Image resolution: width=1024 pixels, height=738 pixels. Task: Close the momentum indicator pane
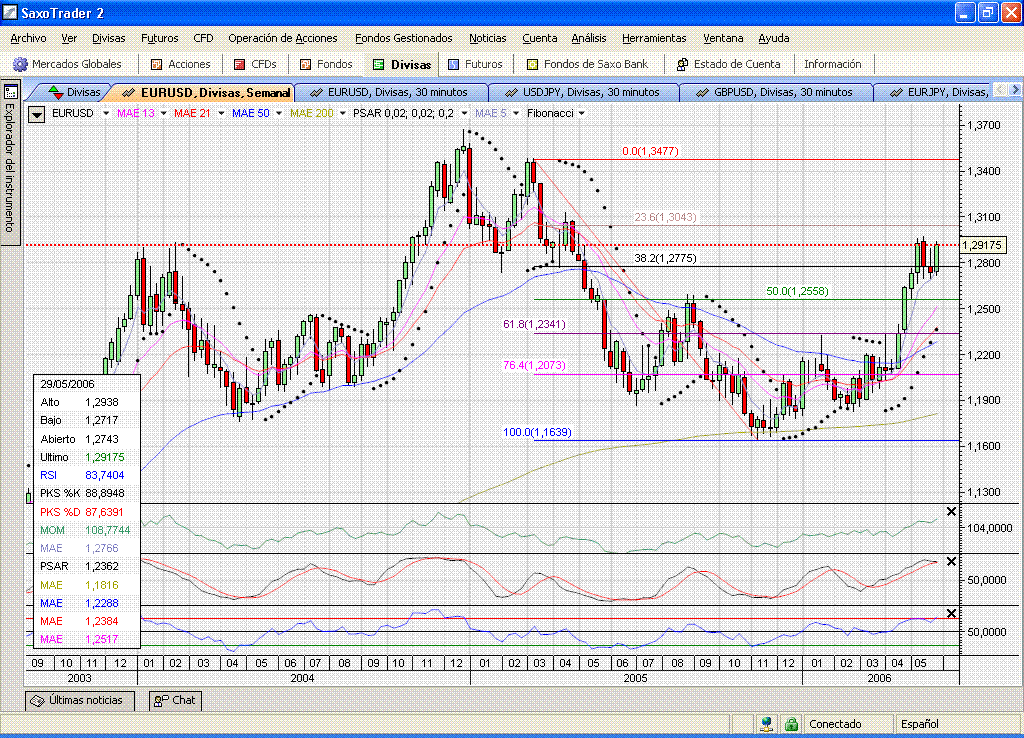(x=952, y=511)
